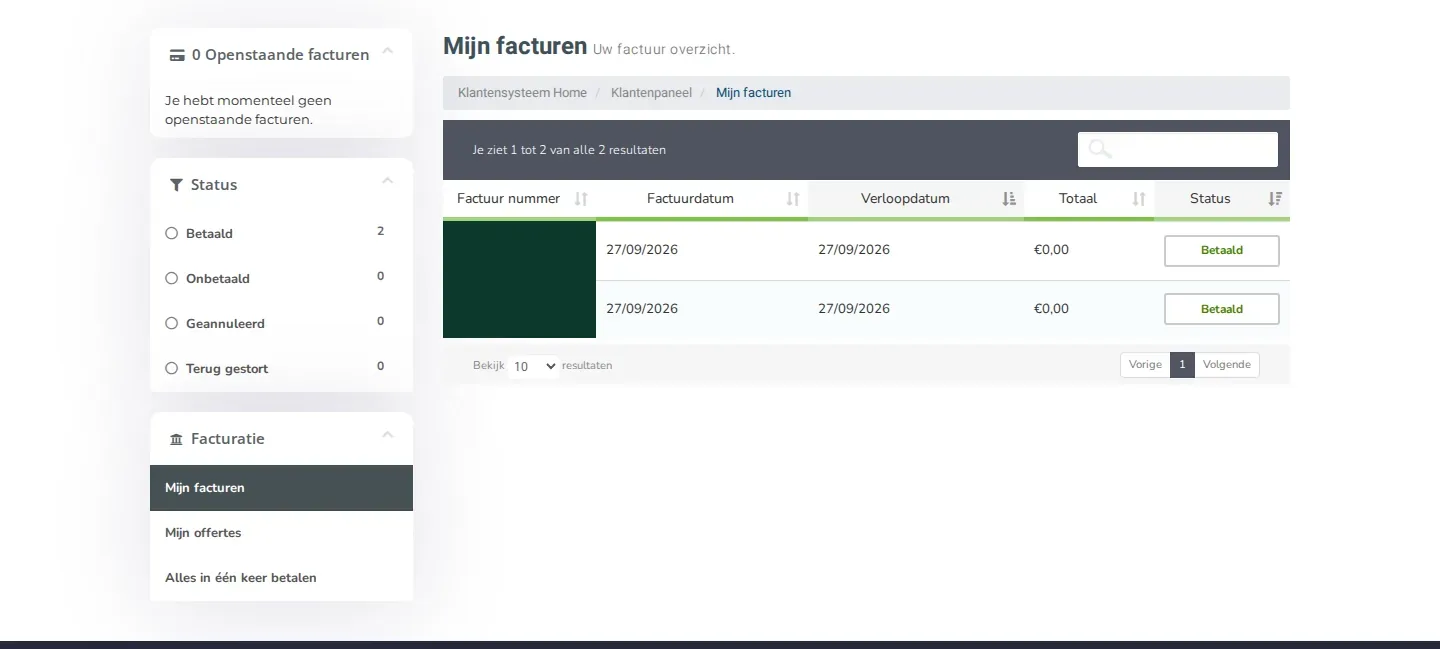Click the Totaal column header

pyautogui.click(x=1089, y=199)
